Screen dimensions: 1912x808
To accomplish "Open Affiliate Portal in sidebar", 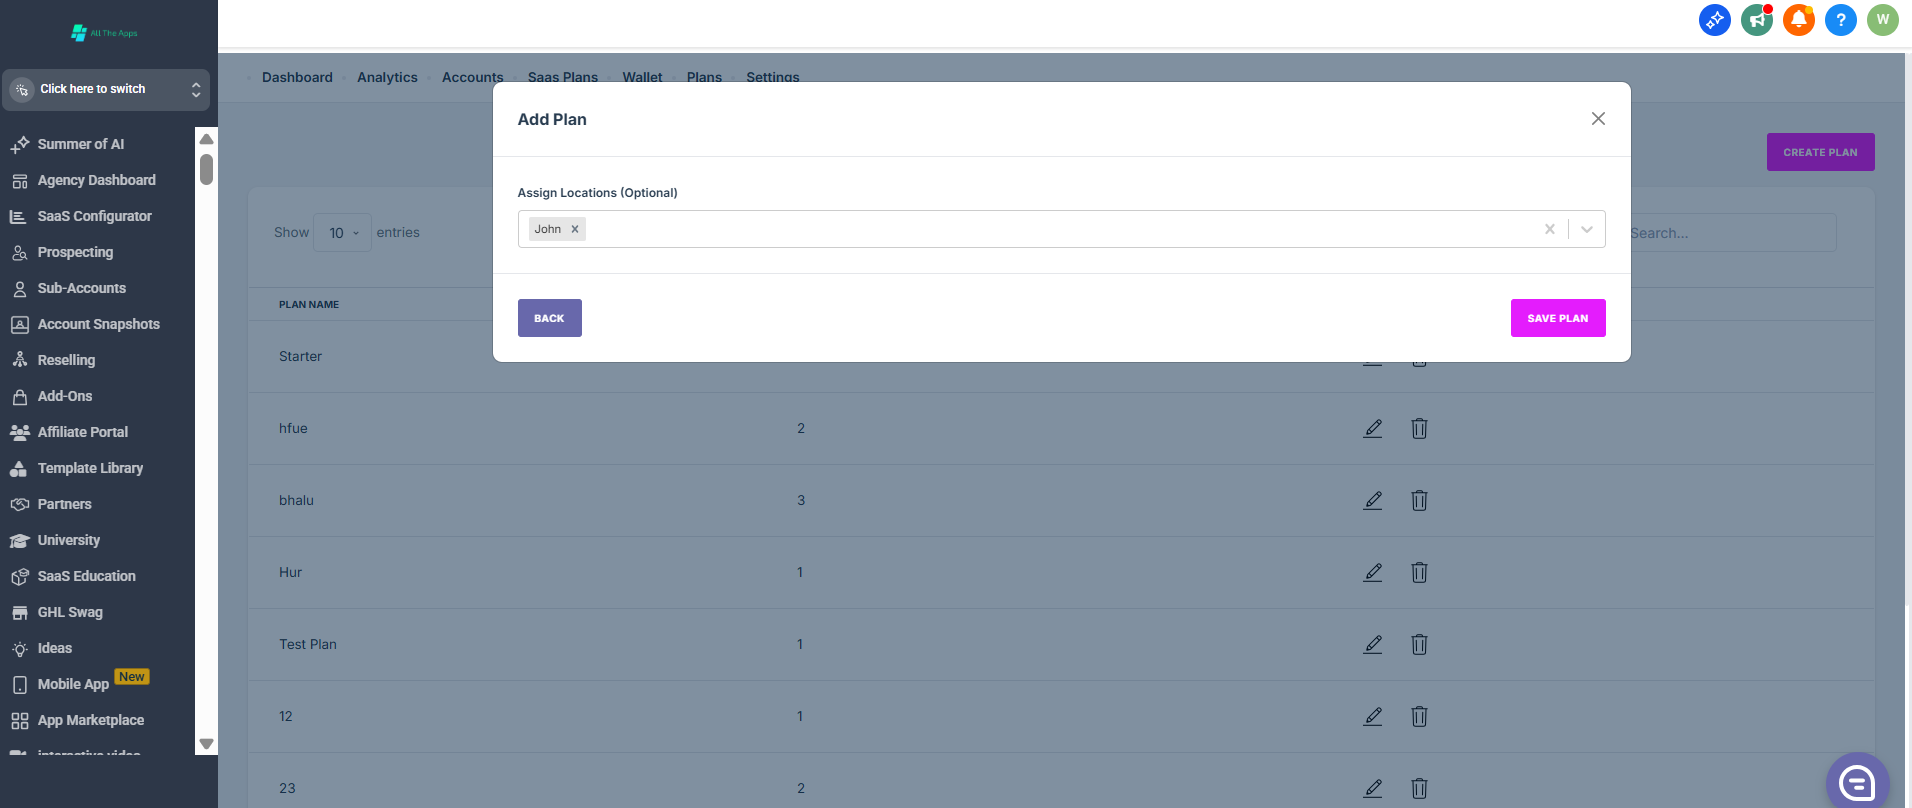I will click(82, 432).
